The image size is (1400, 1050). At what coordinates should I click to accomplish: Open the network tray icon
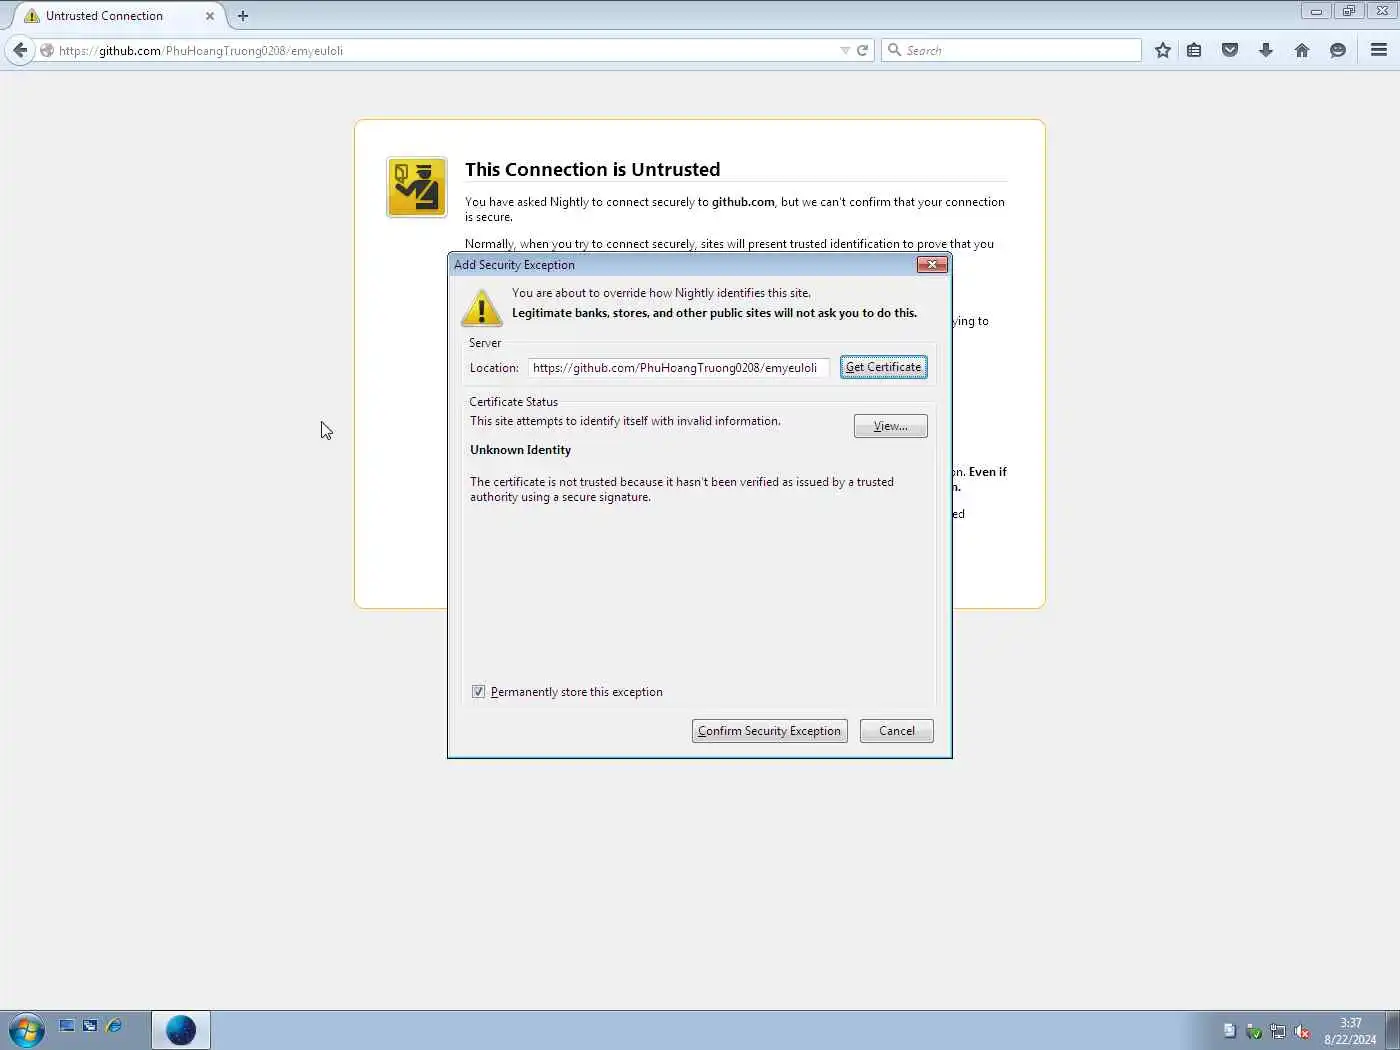point(1278,1031)
